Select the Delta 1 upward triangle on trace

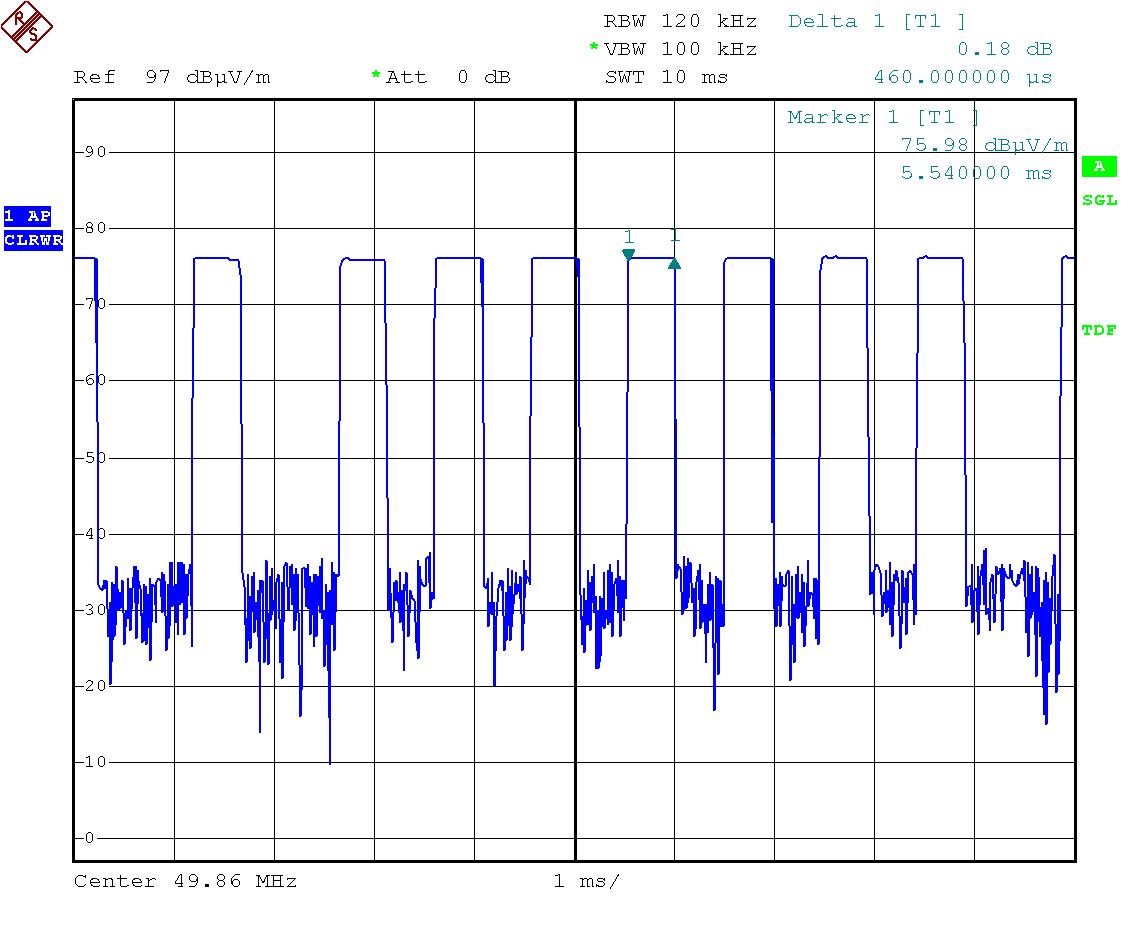pos(674,263)
